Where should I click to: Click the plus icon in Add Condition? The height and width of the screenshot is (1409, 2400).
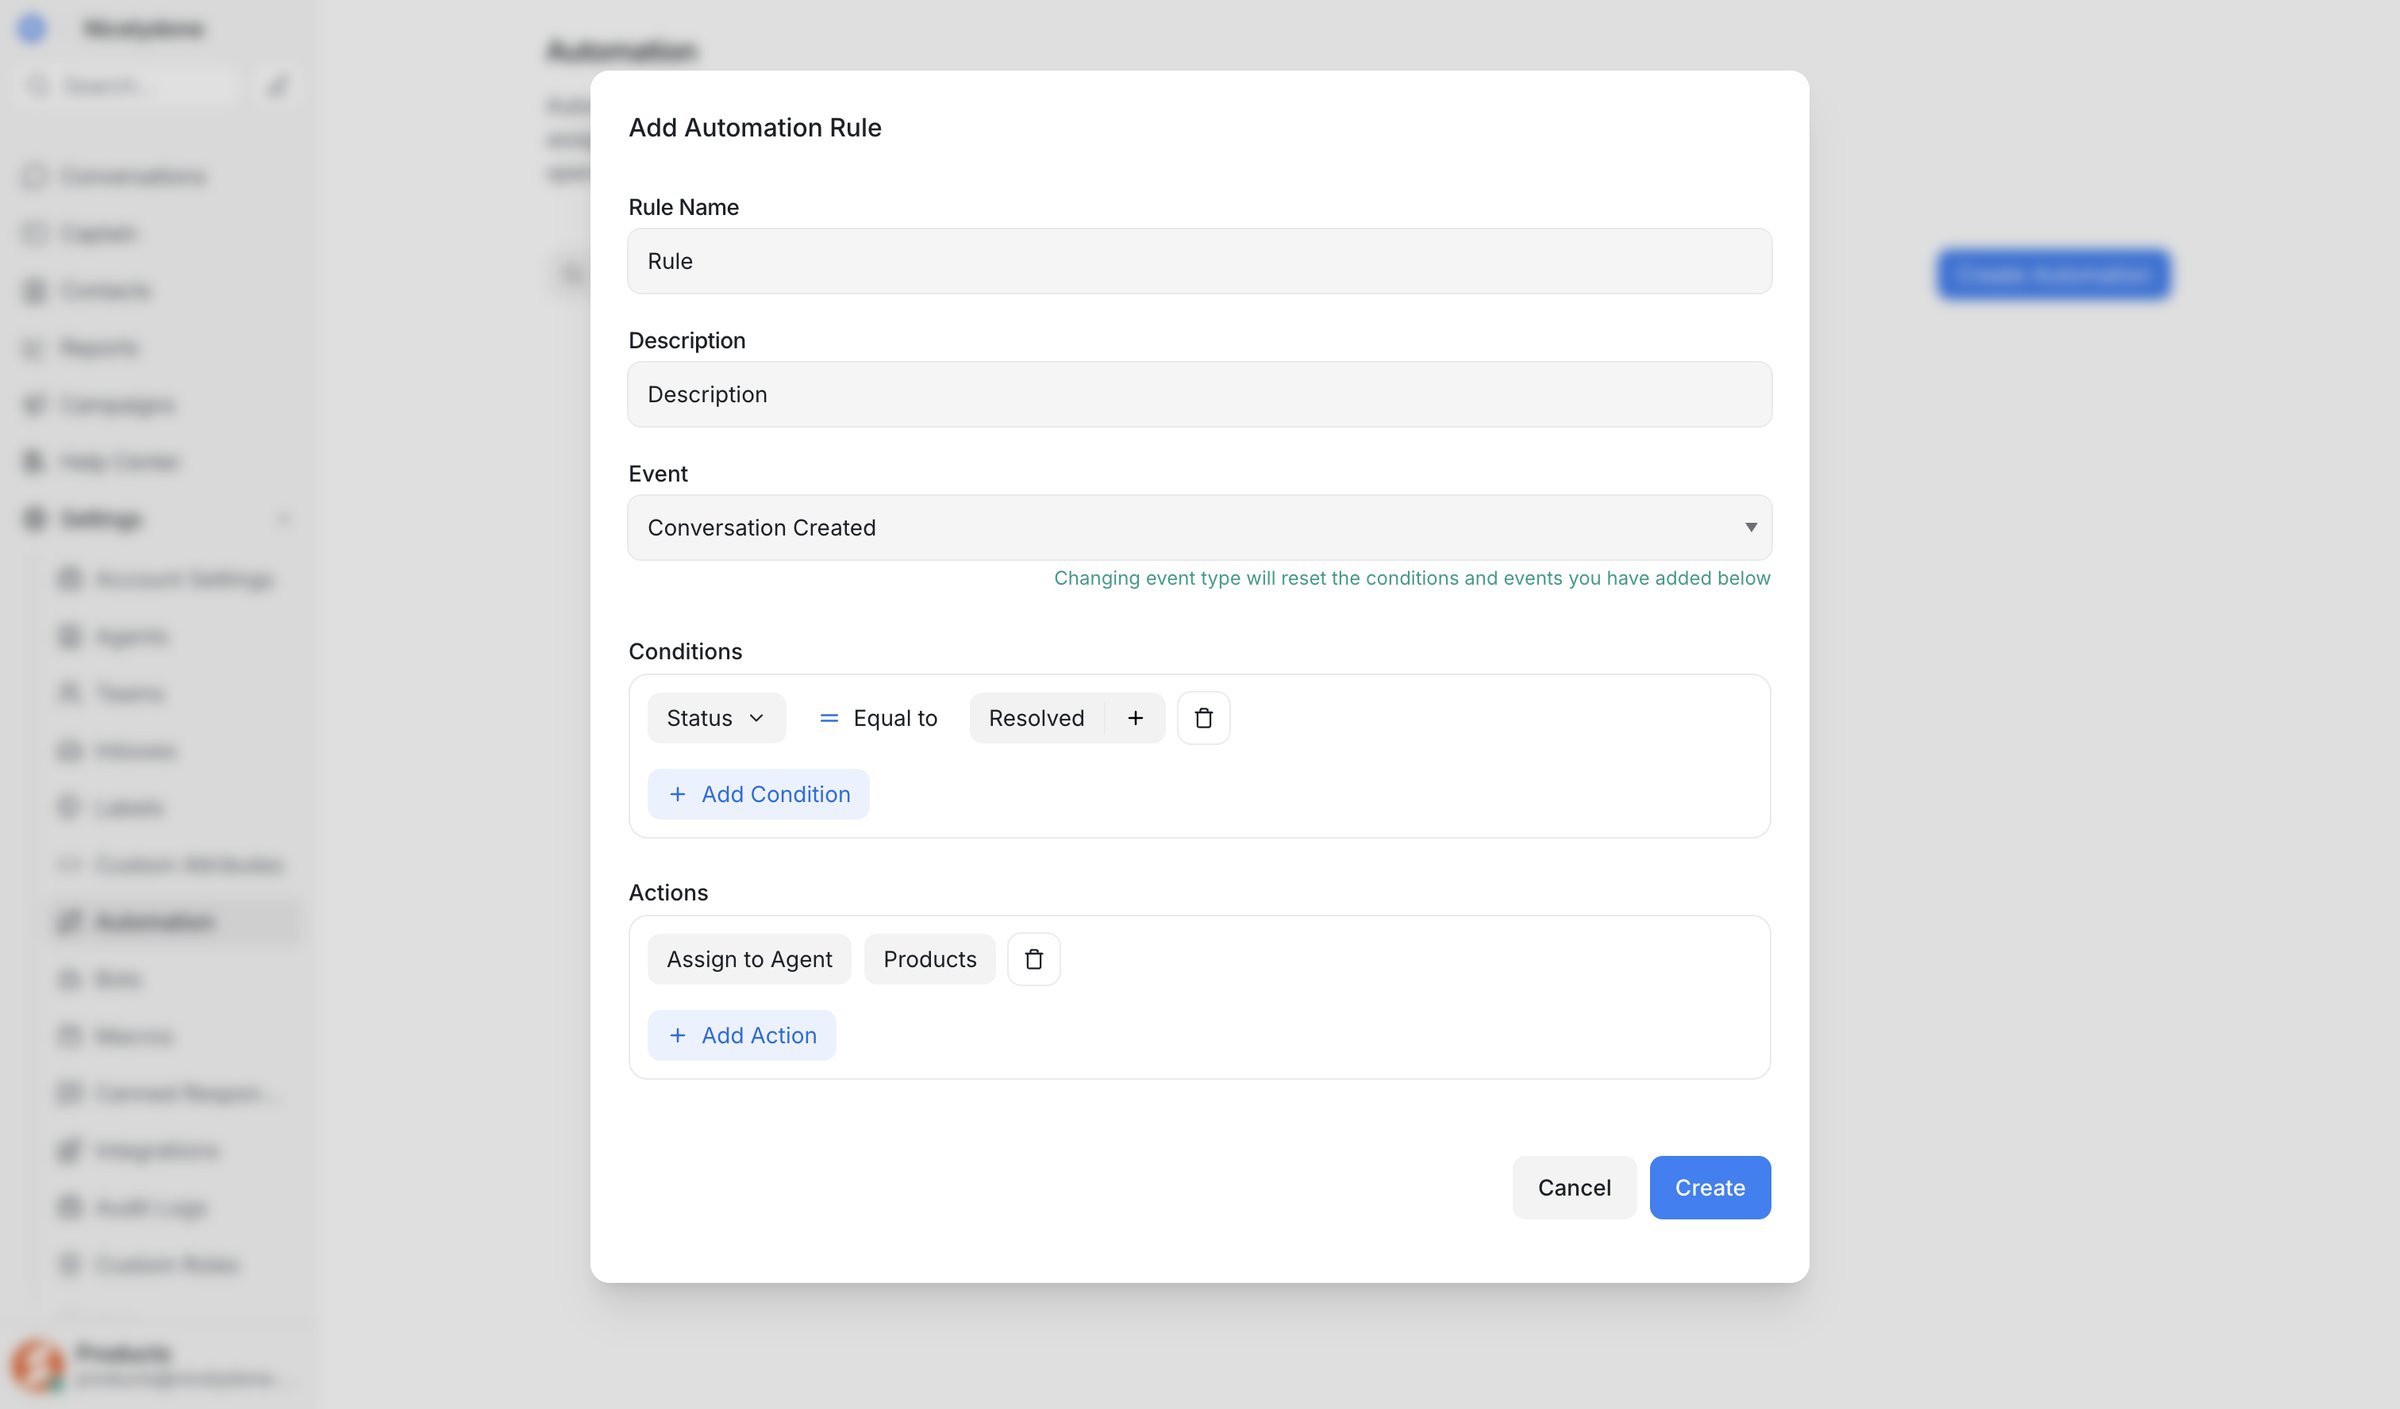(678, 794)
